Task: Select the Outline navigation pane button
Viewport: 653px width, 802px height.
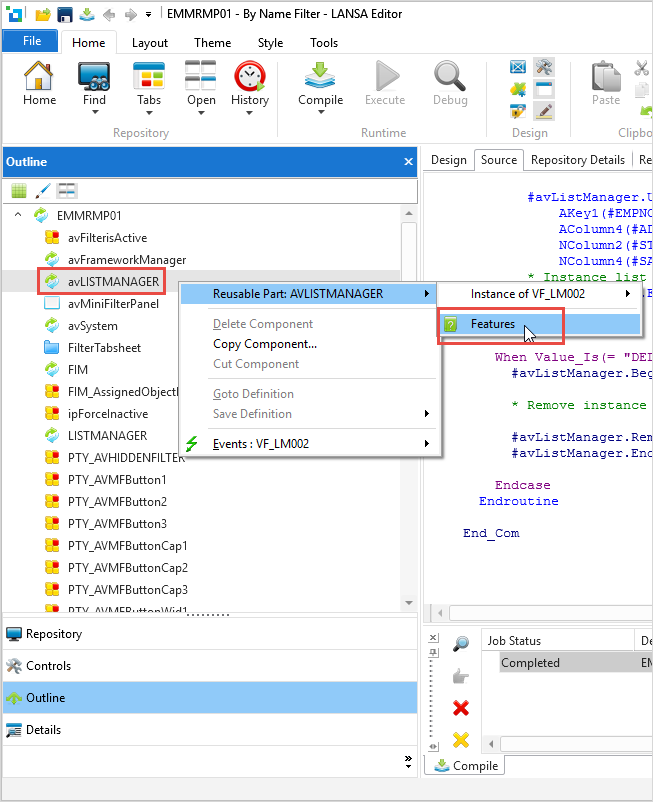Action: [x=210, y=698]
